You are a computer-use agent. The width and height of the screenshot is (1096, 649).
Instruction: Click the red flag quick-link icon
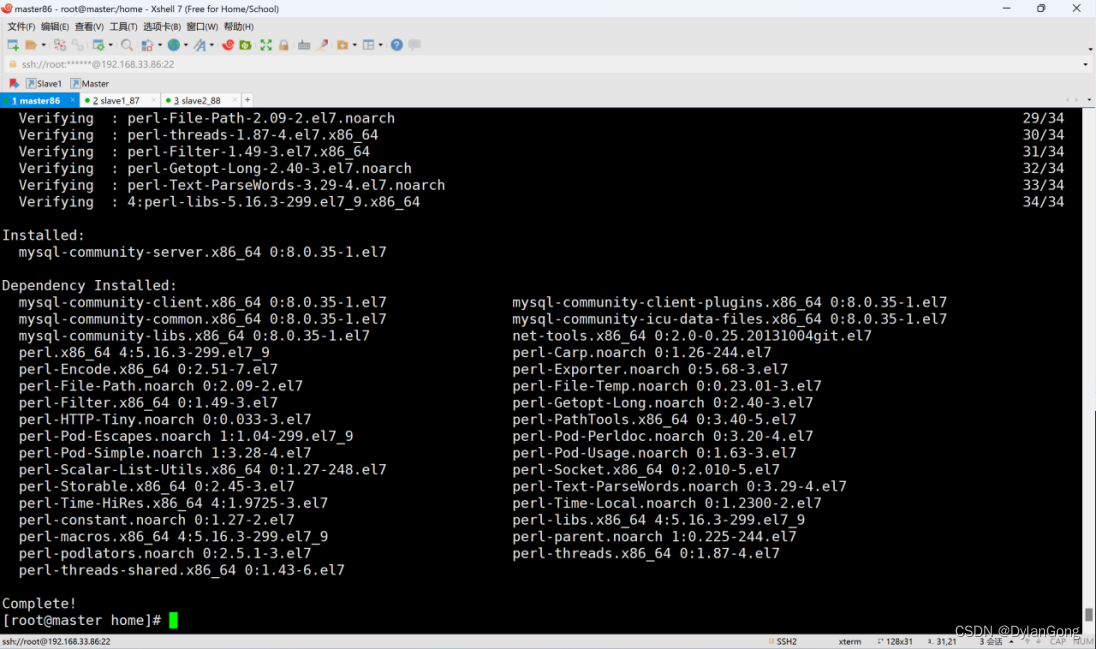[13, 83]
